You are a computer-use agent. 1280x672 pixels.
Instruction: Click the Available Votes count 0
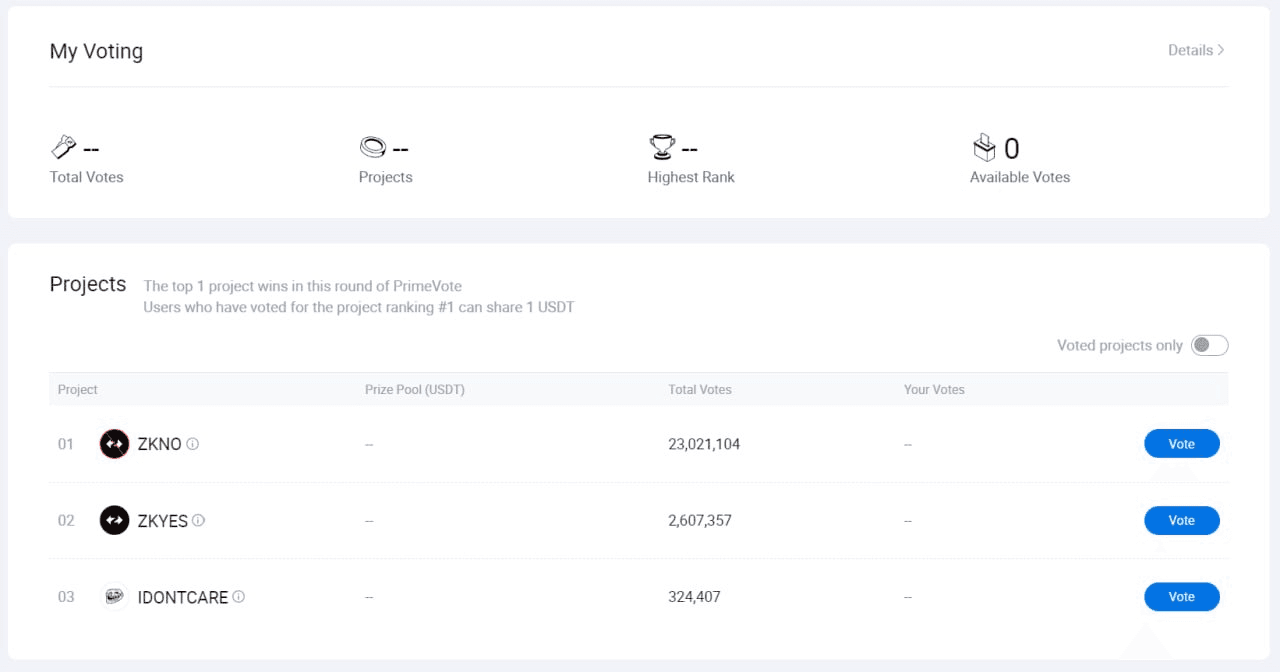pyautogui.click(x=1011, y=149)
